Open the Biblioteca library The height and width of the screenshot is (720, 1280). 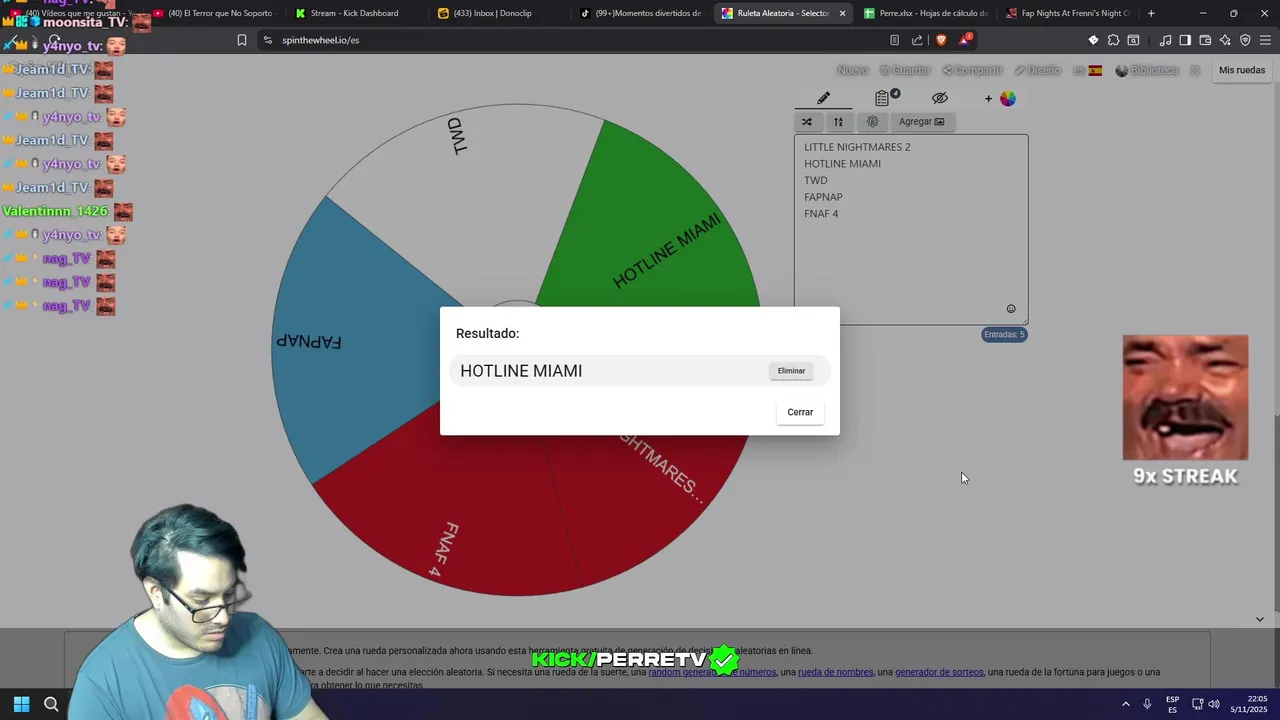(x=1146, y=70)
